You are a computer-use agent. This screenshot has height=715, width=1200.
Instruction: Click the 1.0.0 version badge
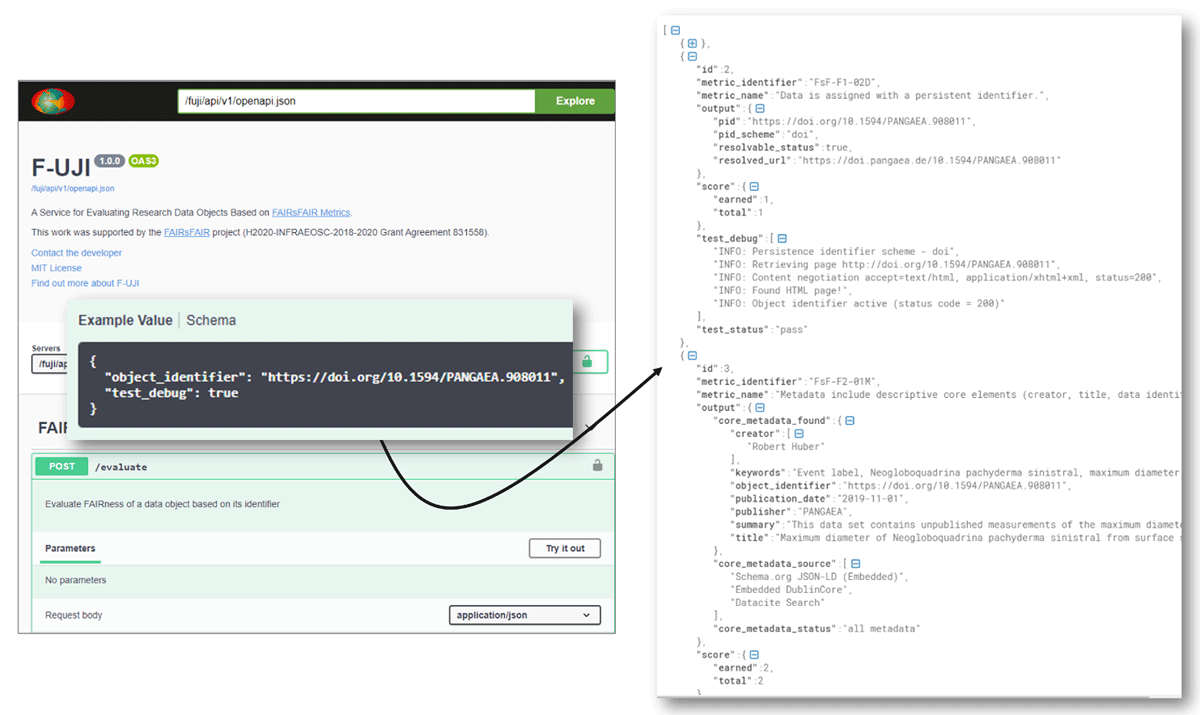coord(109,160)
